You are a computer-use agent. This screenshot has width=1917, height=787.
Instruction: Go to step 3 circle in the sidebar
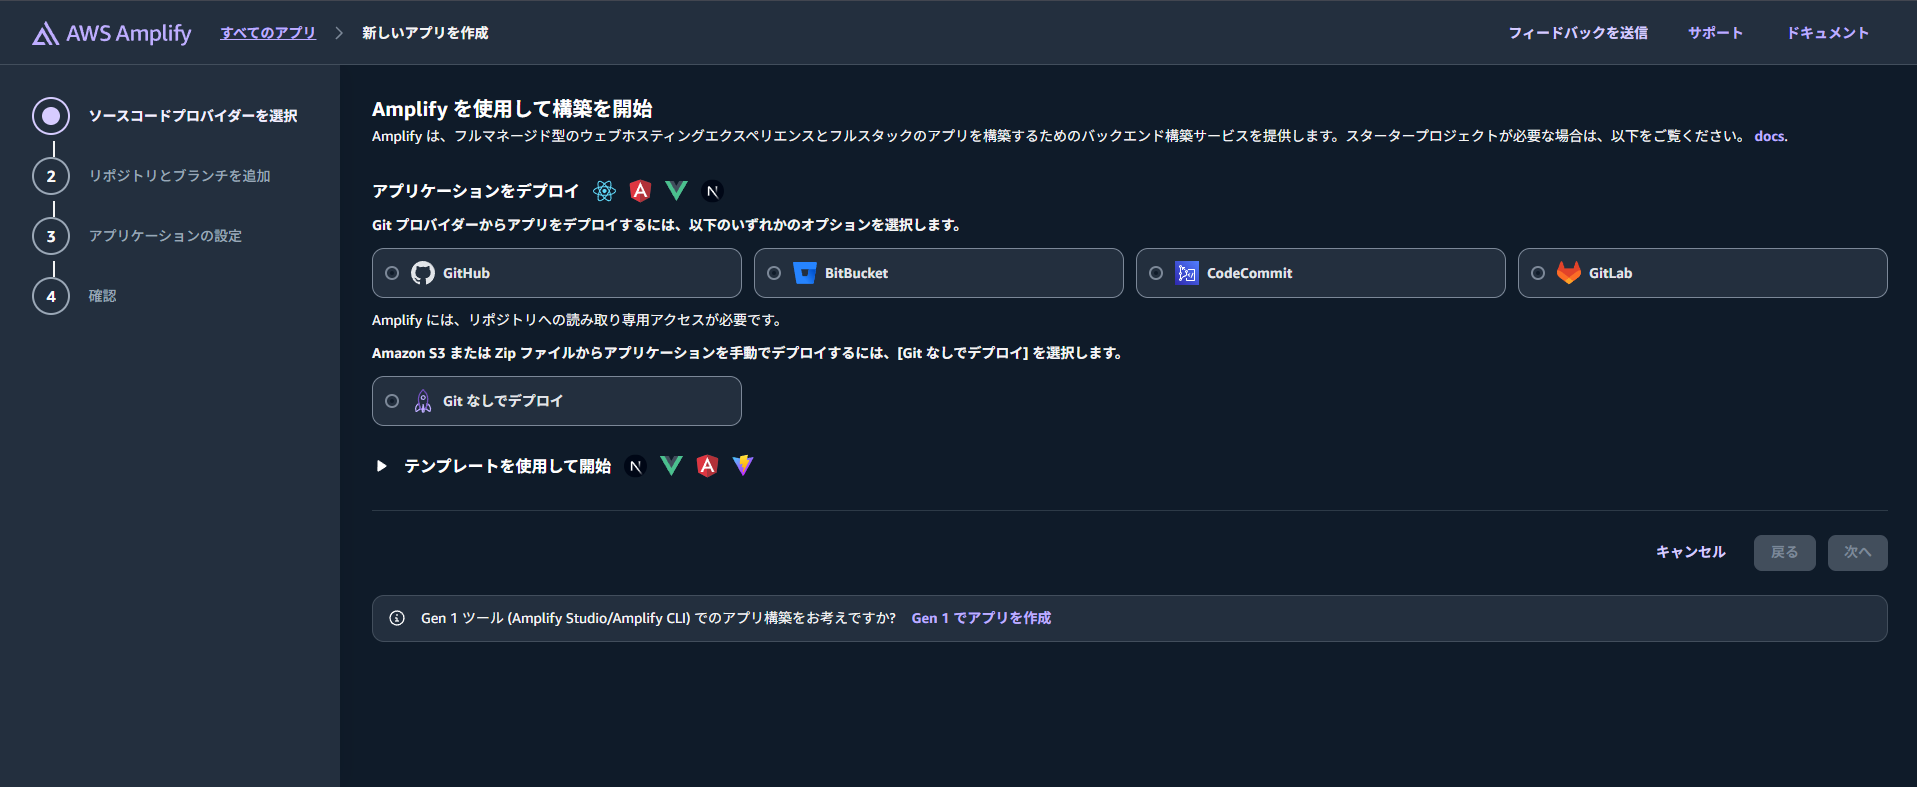coord(51,236)
